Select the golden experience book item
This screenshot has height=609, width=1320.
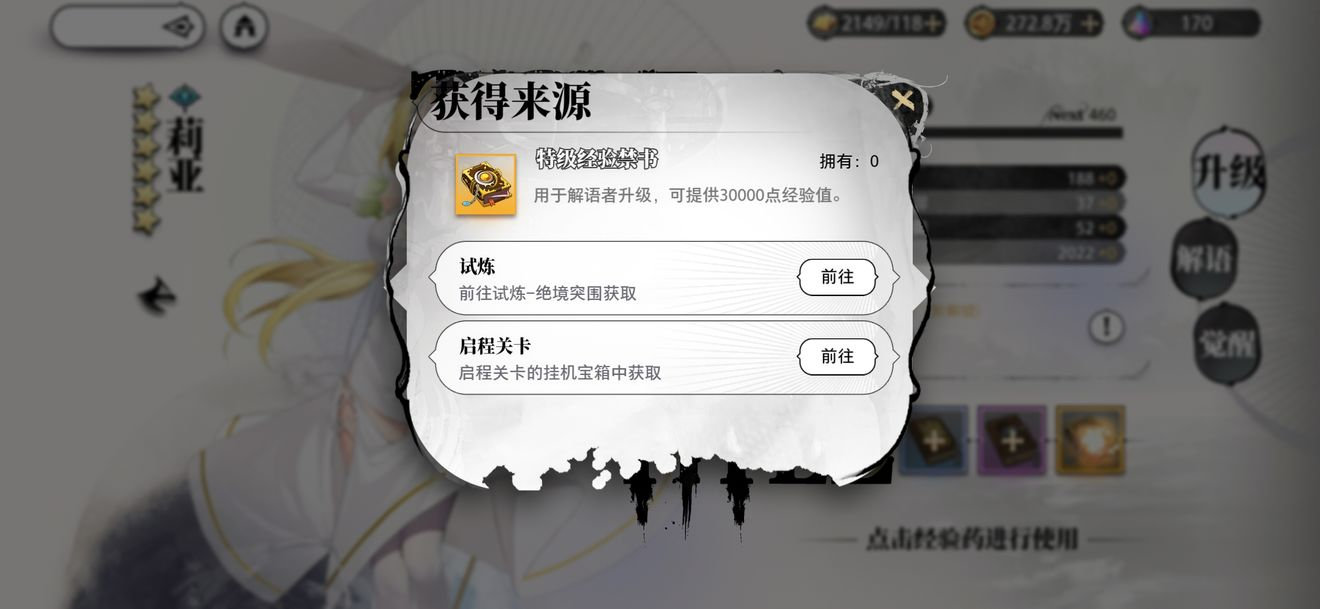[x=1090, y=440]
